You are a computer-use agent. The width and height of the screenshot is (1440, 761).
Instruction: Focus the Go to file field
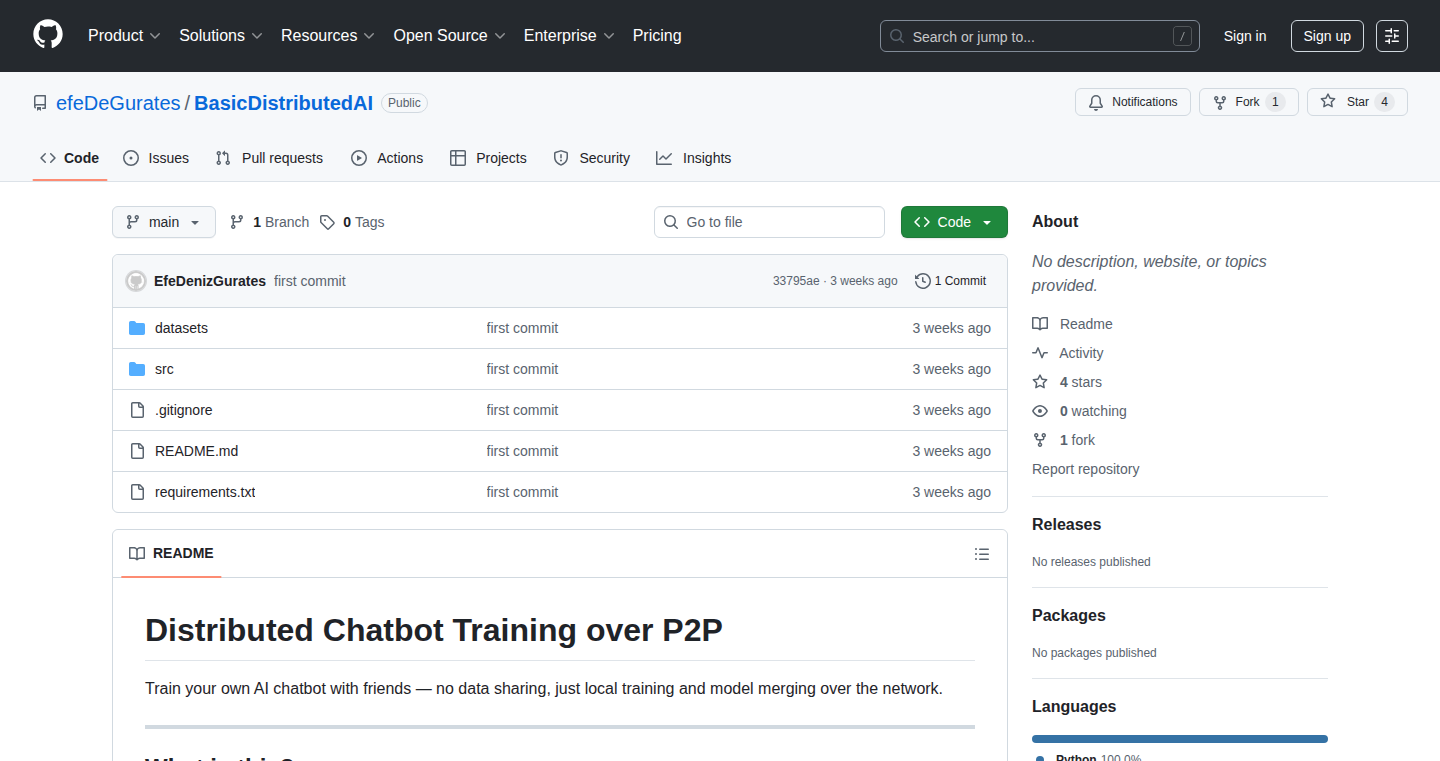tap(769, 222)
